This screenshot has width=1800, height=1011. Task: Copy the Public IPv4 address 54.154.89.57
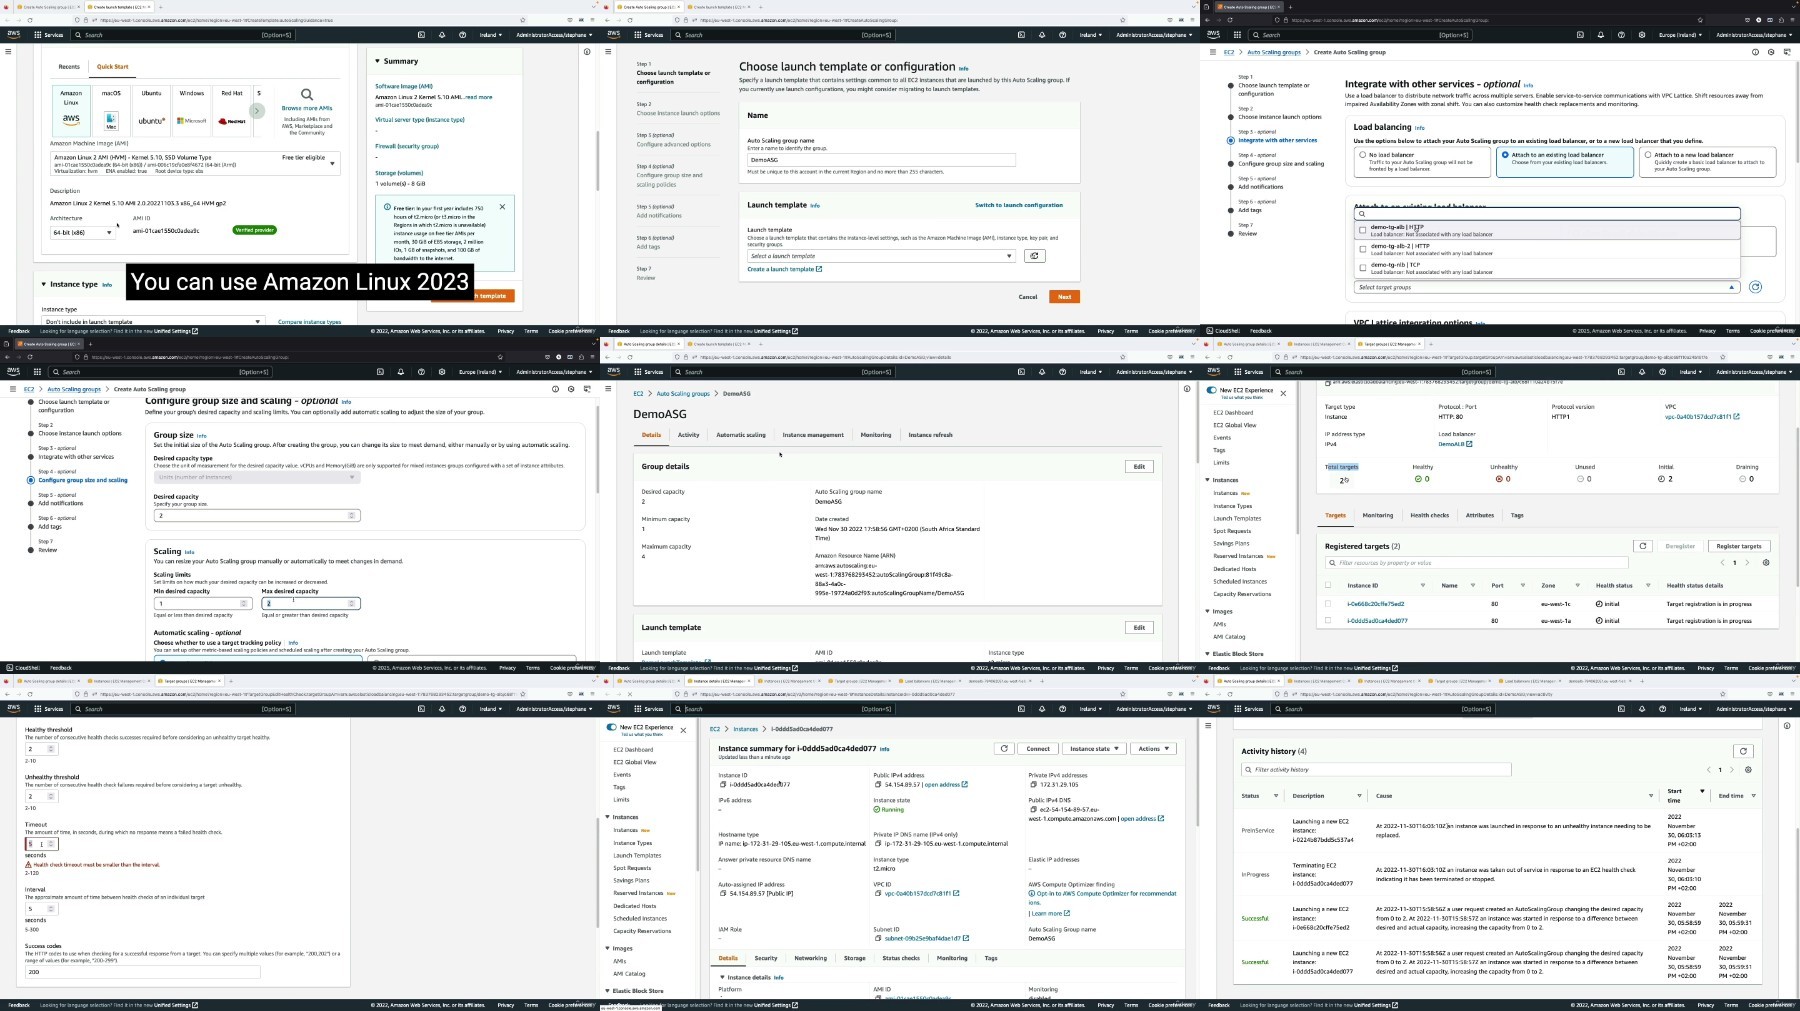click(878, 785)
